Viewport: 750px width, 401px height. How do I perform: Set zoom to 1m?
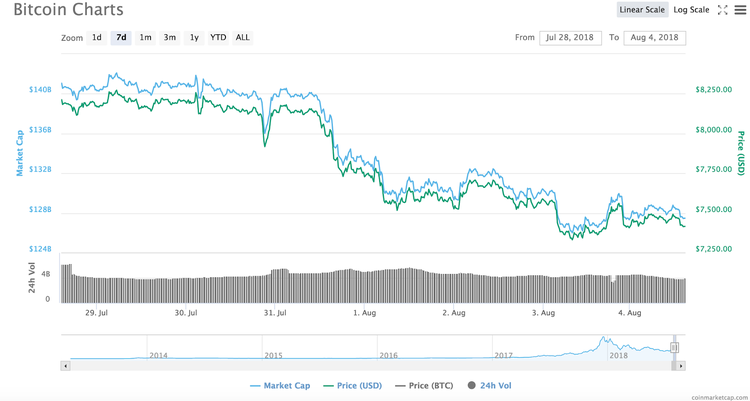pos(145,37)
